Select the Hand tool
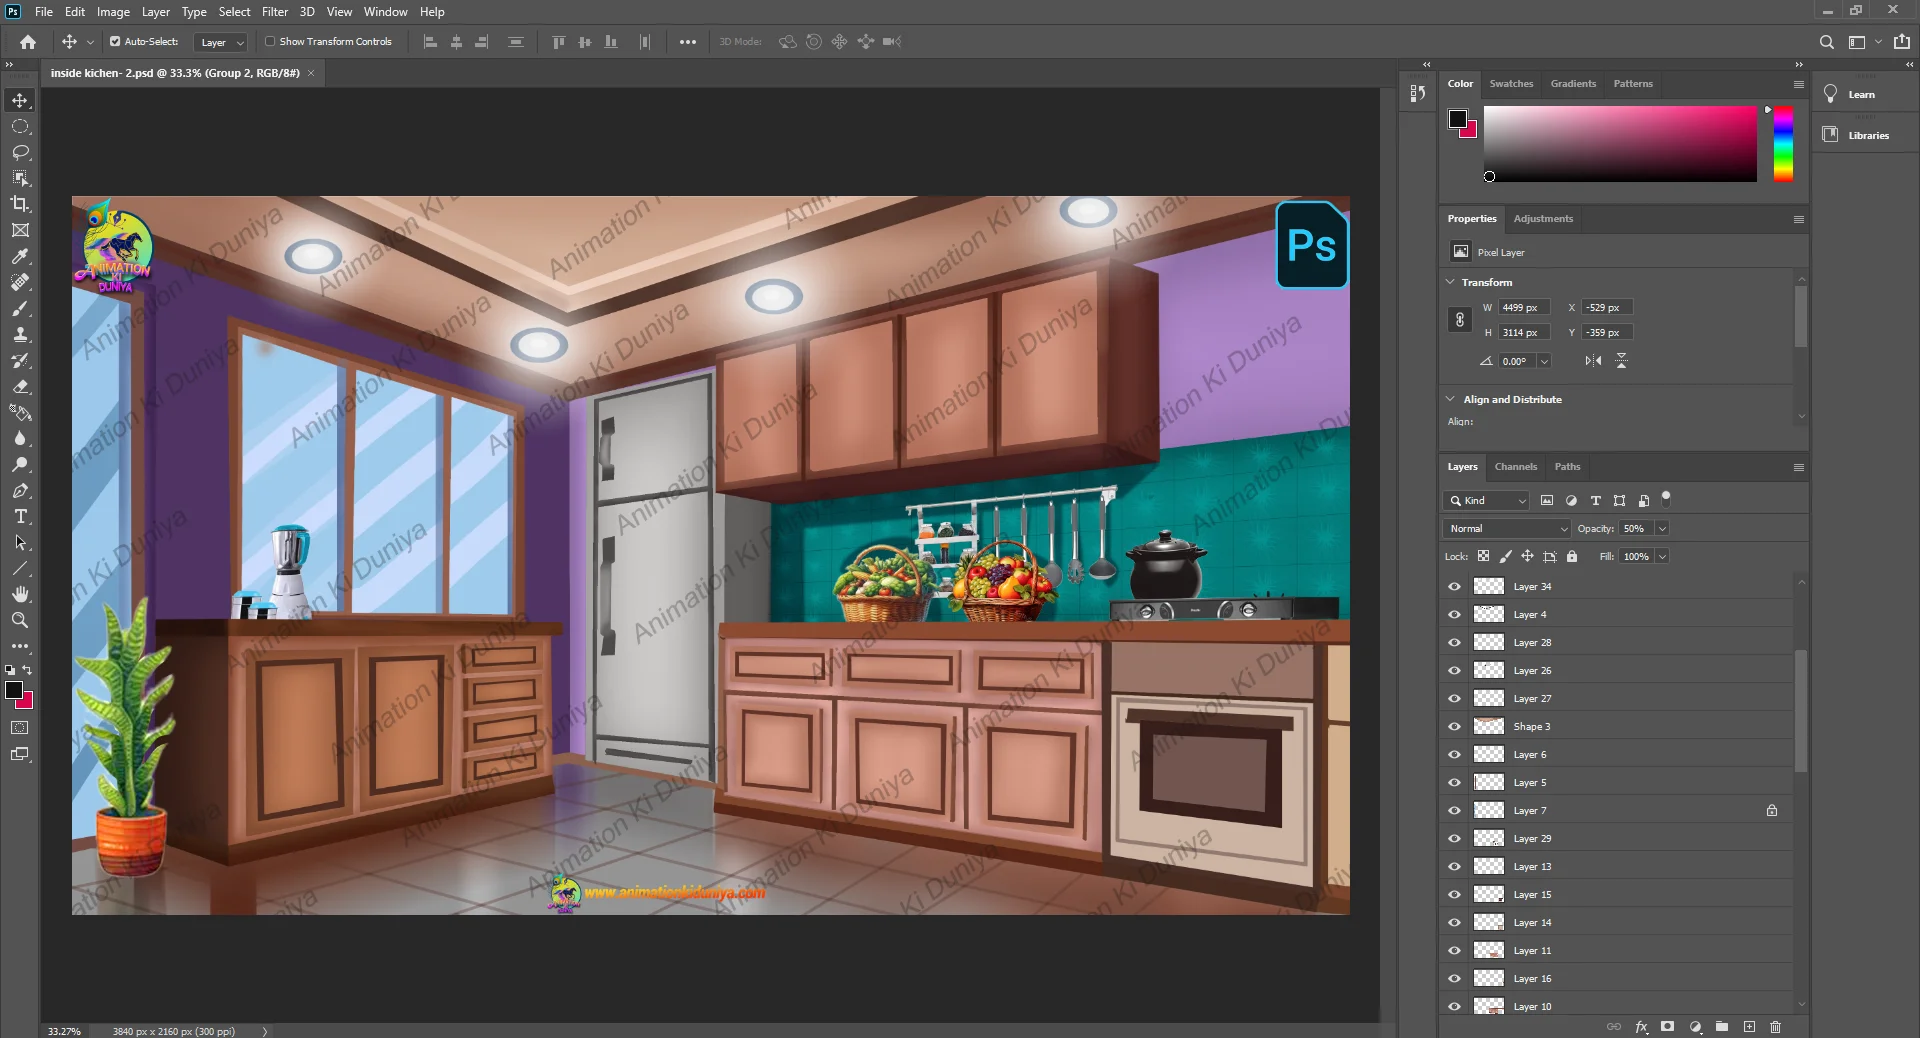The image size is (1920, 1038). (x=20, y=594)
